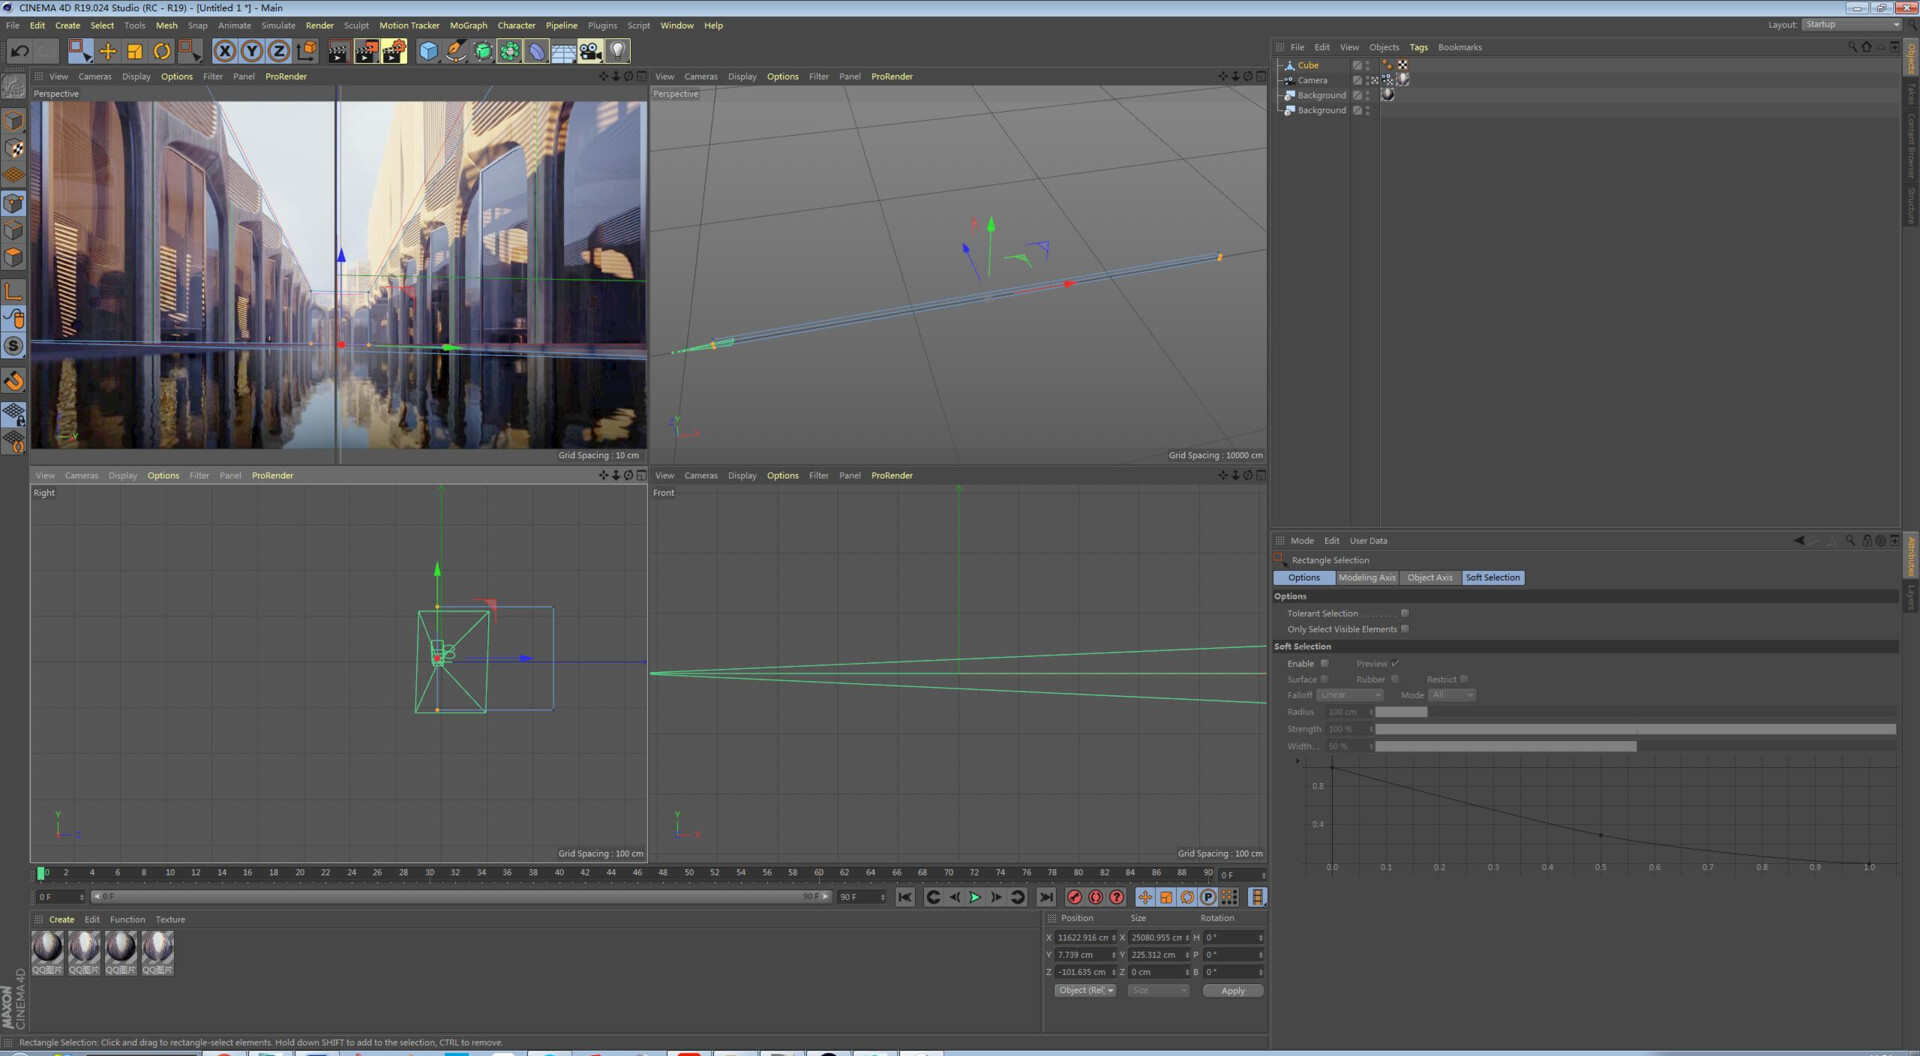Toggle the X-axis lock icon
1920x1056 pixels.
click(x=225, y=51)
